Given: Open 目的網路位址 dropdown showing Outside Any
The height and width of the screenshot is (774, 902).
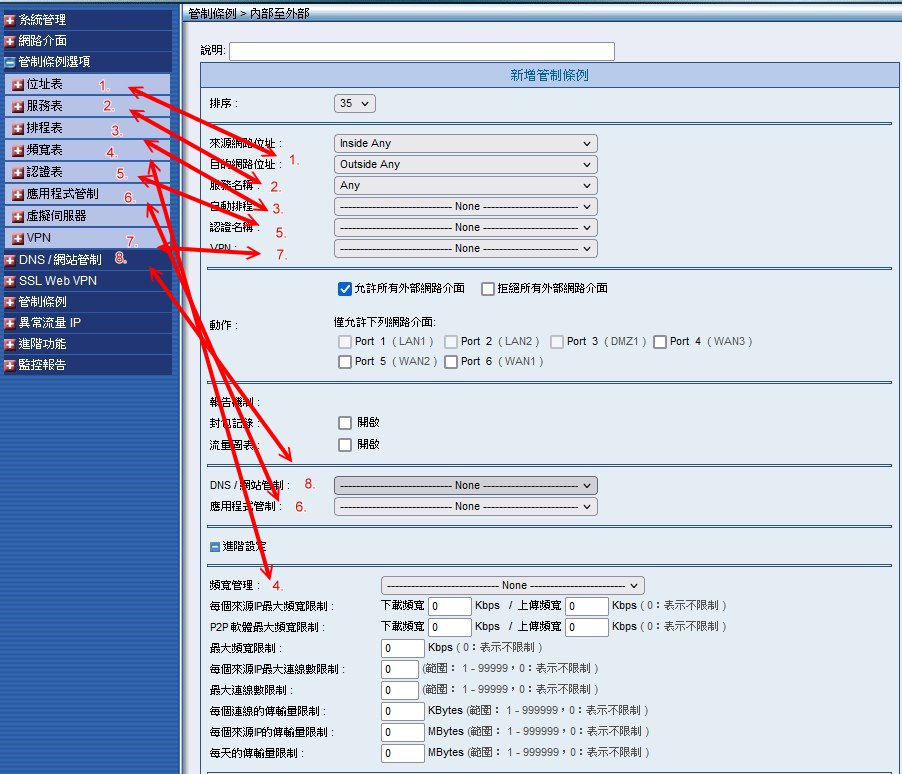Looking at the screenshot, I should click(x=465, y=165).
